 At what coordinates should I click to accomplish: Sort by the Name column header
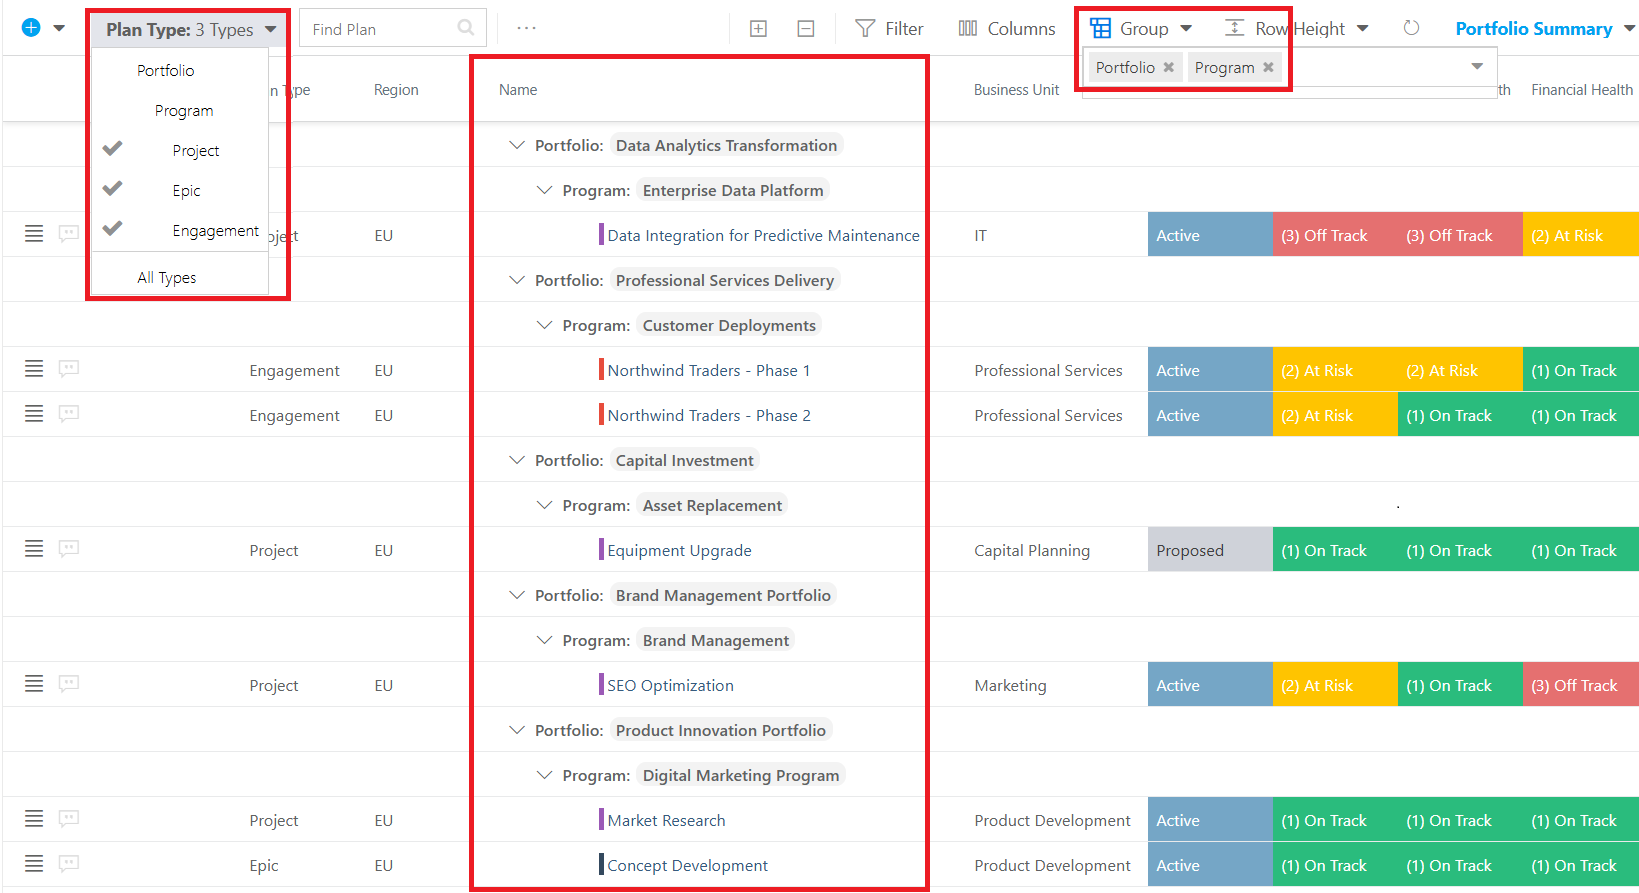[x=518, y=89]
